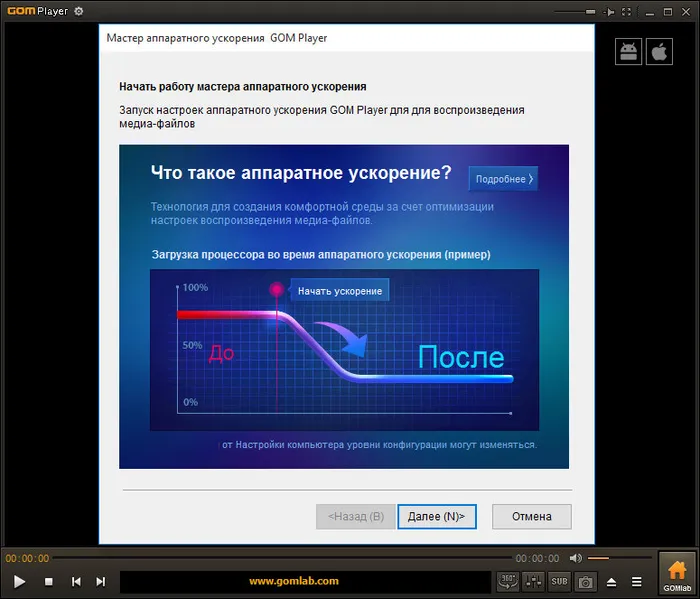The height and width of the screenshot is (599, 700).
Task: Open the www.gomlab.com link
Action: (294, 581)
